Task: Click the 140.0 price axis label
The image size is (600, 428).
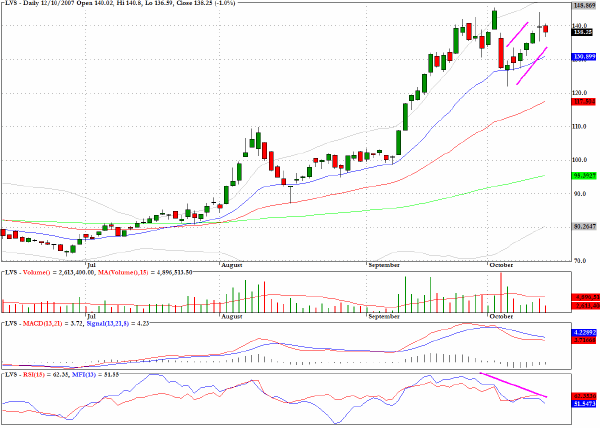Action: click(579, 25)
